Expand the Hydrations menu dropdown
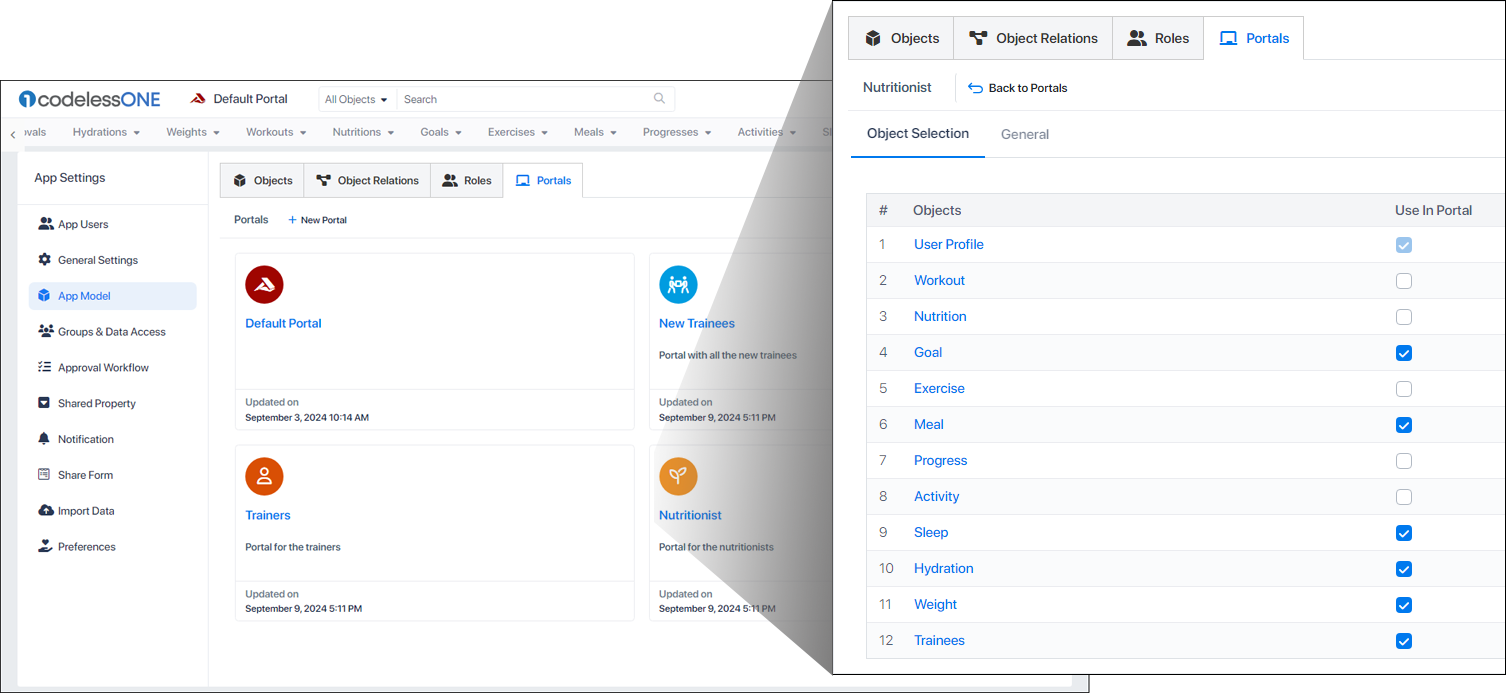The height and width of the screenshot is (693, 1506). [x=106, y=132]
